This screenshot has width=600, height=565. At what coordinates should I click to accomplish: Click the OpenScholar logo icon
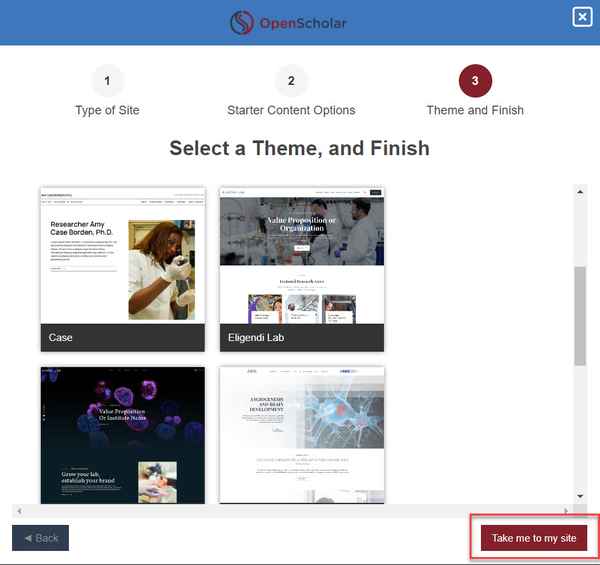(x=243, y=22)
